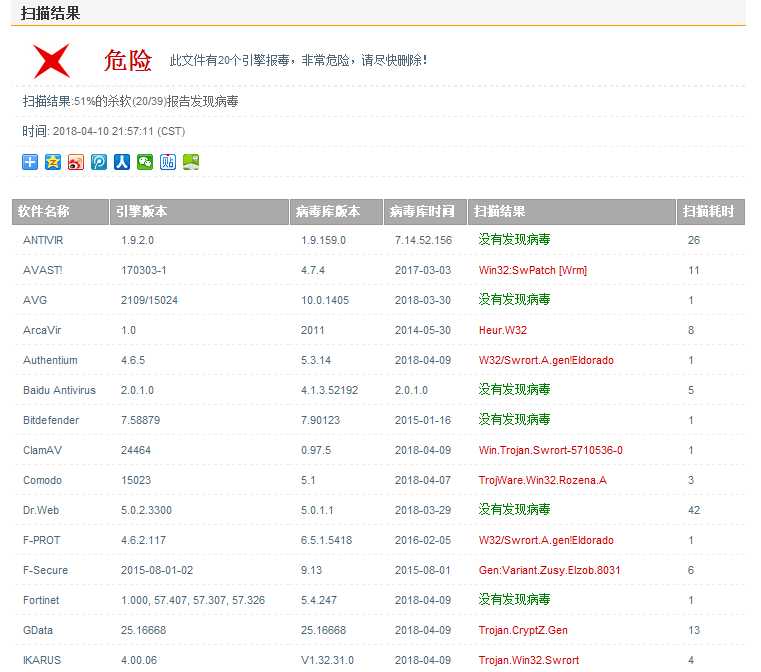
Task: Click the TrojWare.Win32.Rozena.A result
Action: [x=543, y=480]
